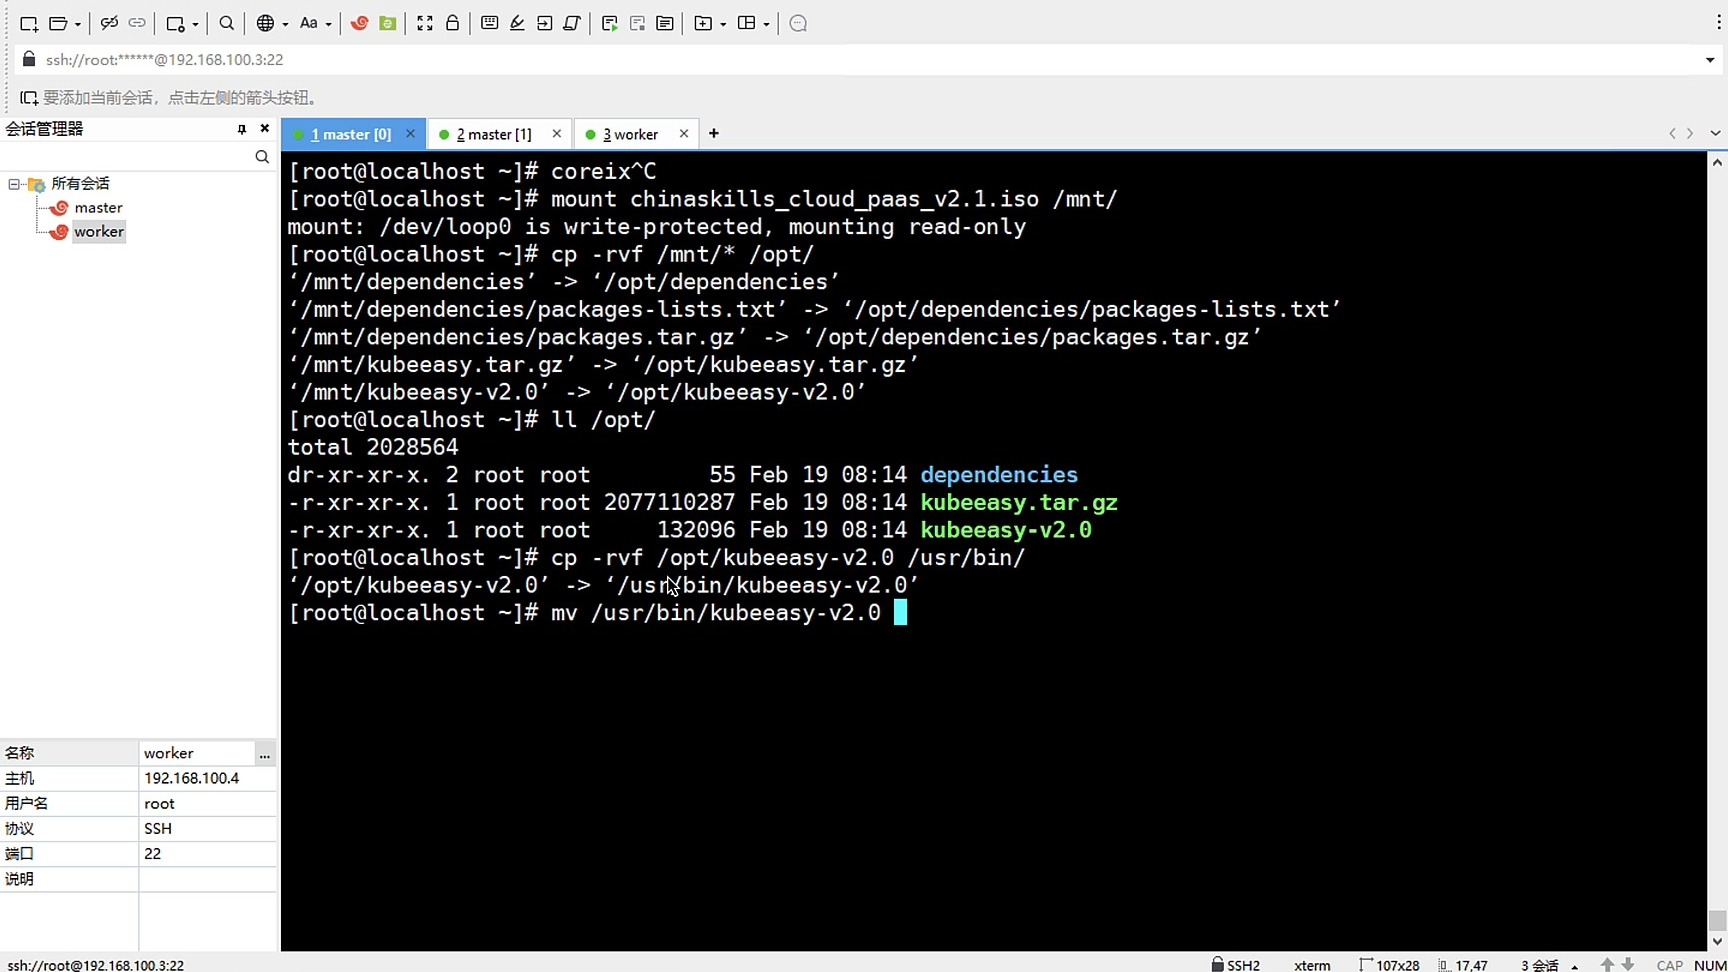Click the address bar ssh URL

164,60
